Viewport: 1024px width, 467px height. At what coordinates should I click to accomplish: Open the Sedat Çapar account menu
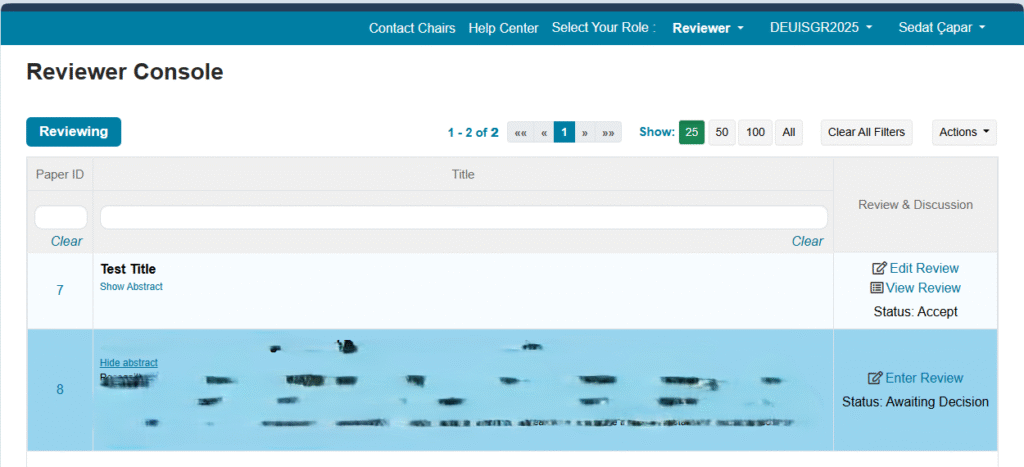click(942, 28)
